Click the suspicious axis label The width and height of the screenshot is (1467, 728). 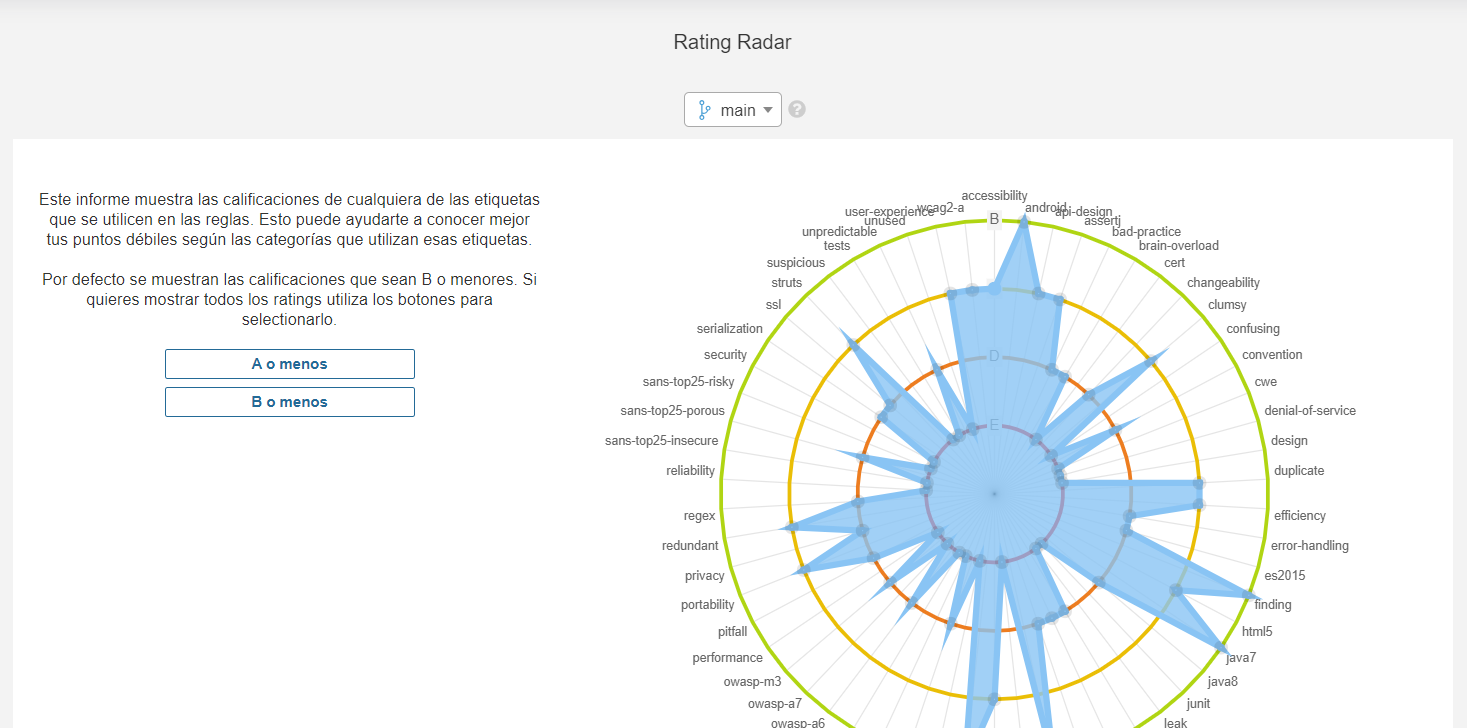click(796, 263)
